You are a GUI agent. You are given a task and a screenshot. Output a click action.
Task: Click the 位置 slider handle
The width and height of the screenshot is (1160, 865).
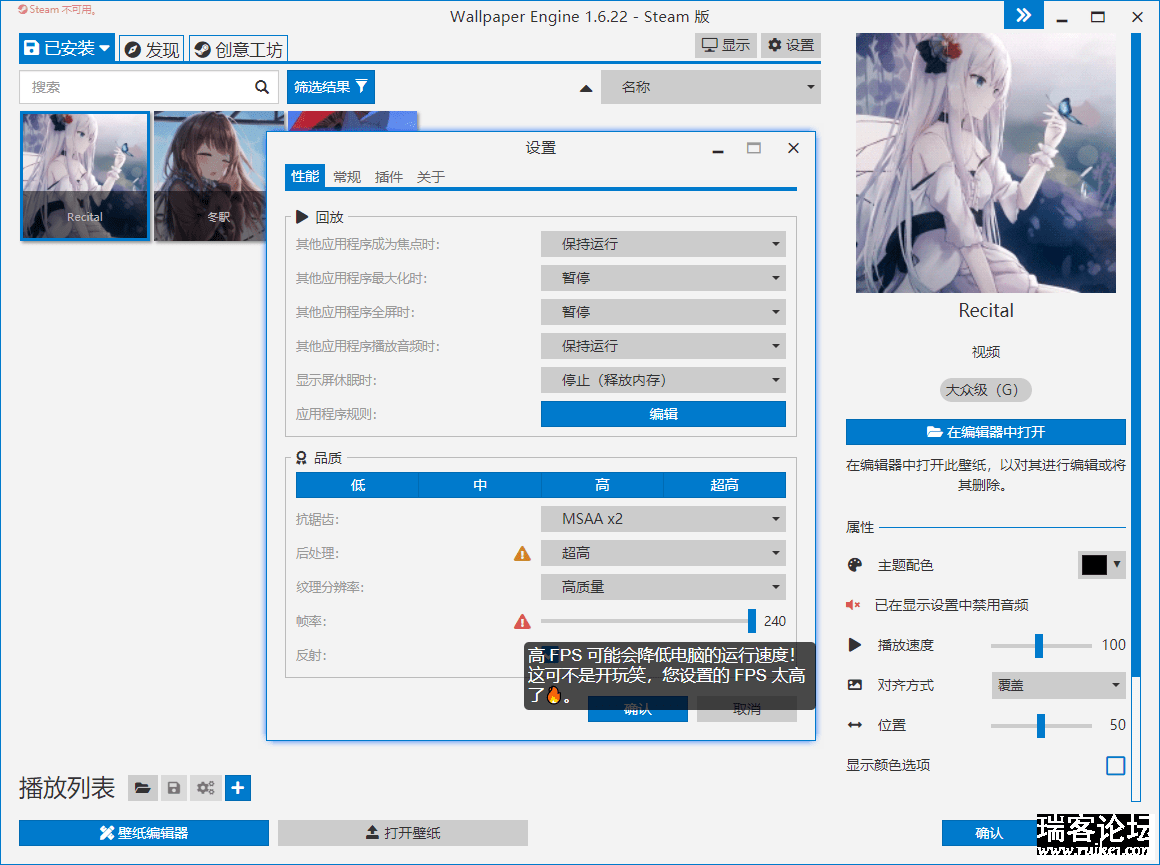[x=1041, y=725]
